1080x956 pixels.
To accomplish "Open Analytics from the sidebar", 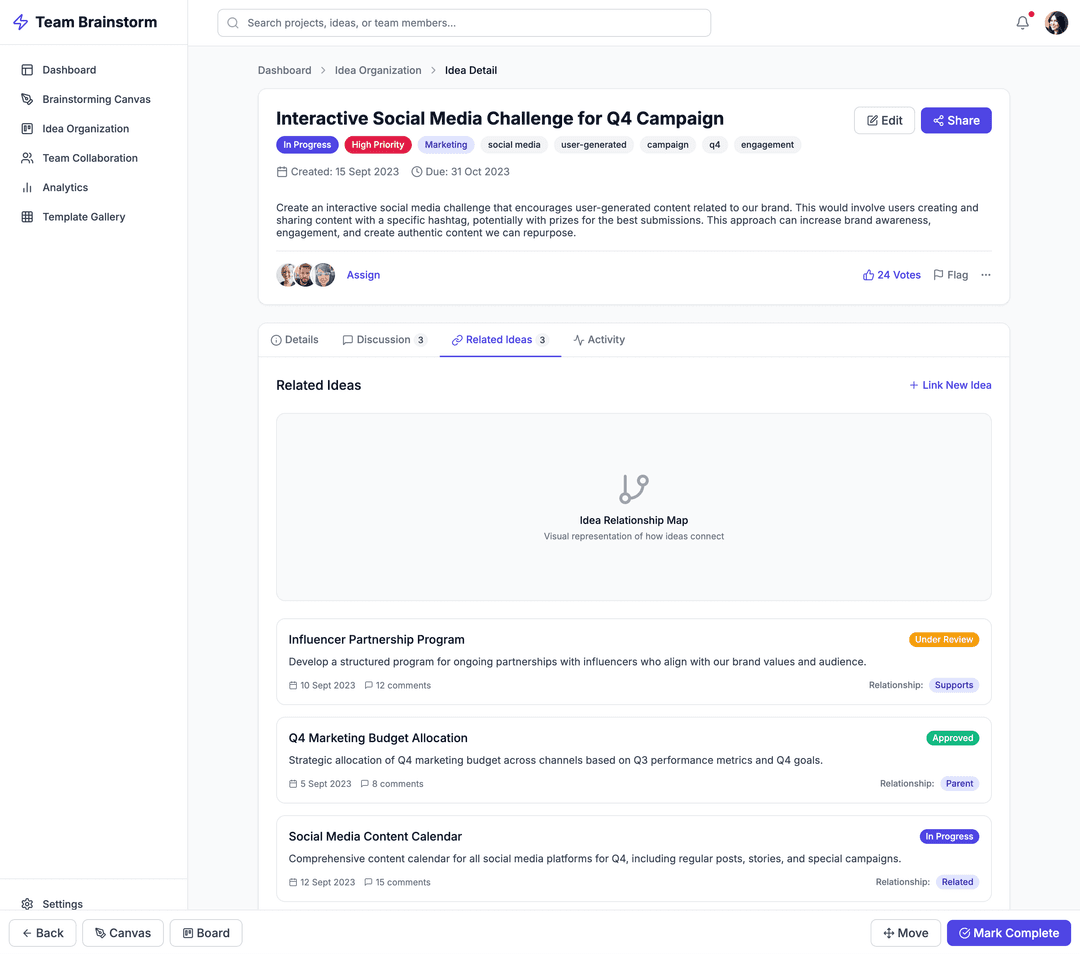I will (x=65, y=187).
